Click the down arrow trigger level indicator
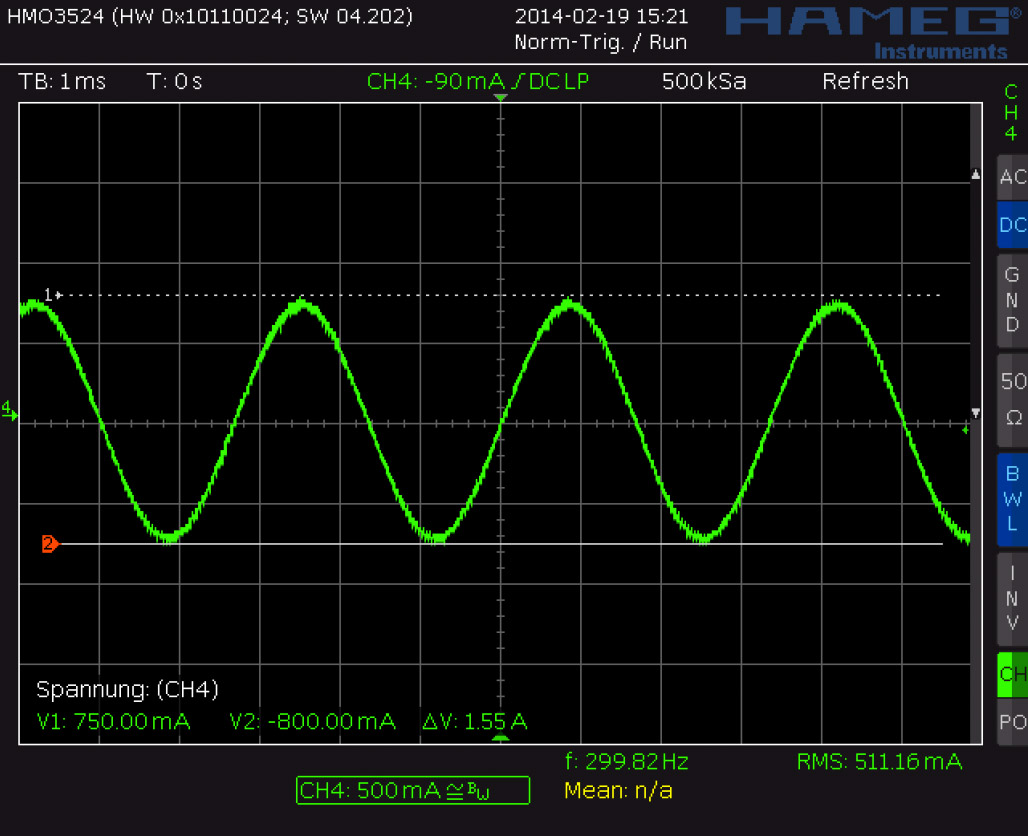 [x=977, y=412]
